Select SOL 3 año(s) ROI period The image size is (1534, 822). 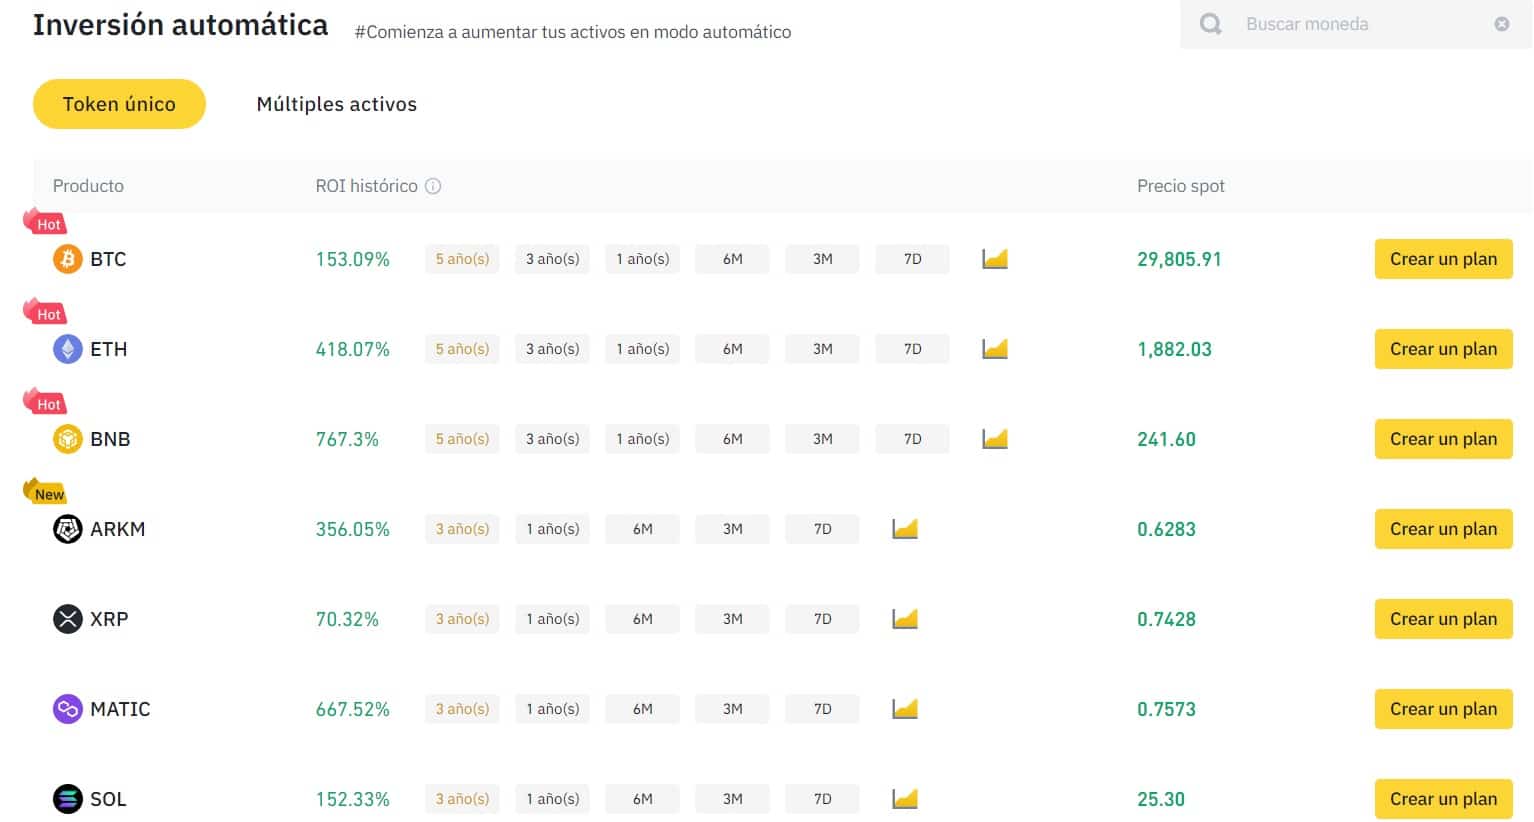click(462, 799)
